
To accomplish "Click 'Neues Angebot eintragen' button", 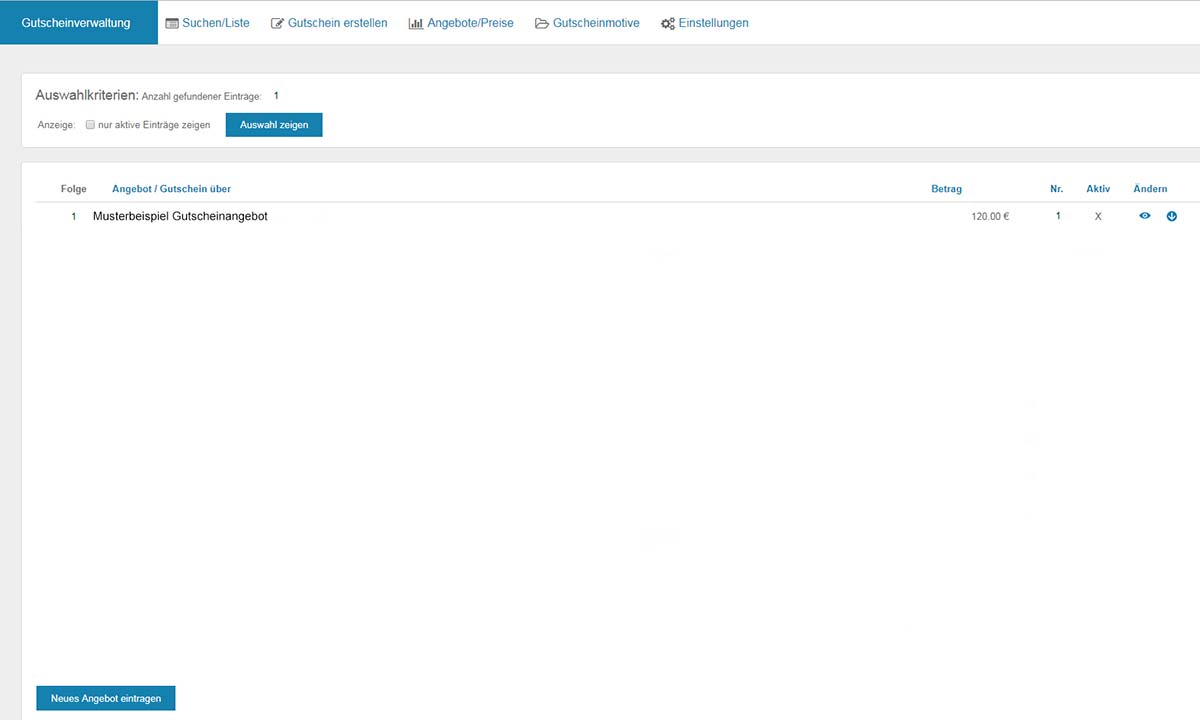I will (106, 698).
